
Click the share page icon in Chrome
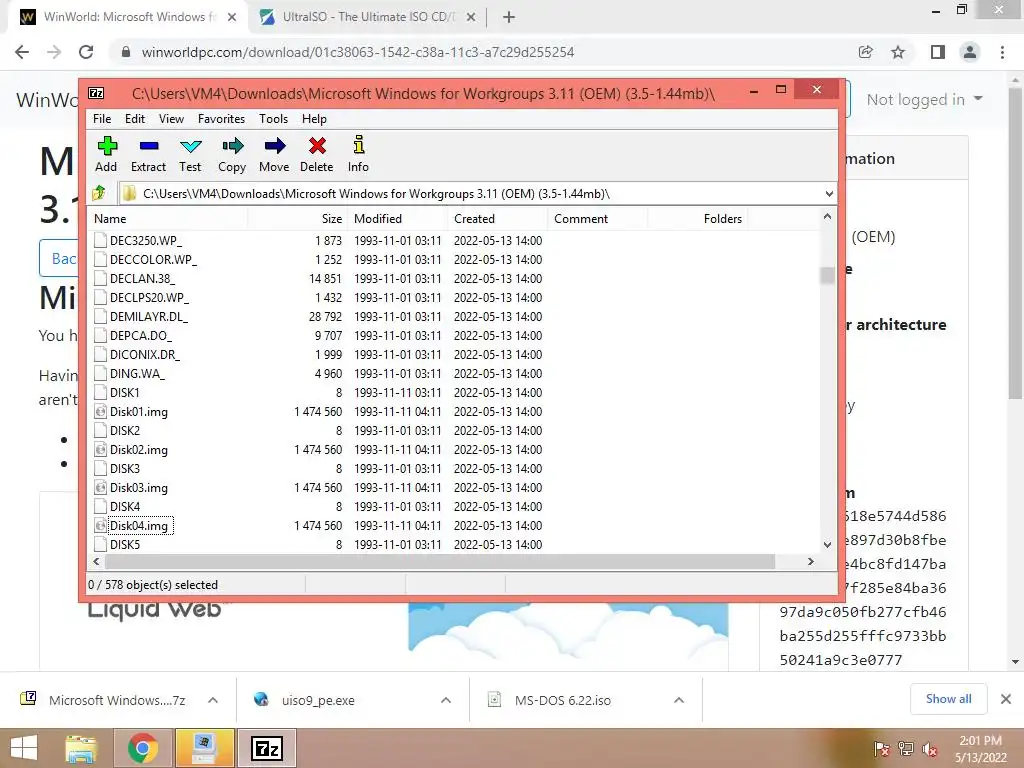(866, 52)
